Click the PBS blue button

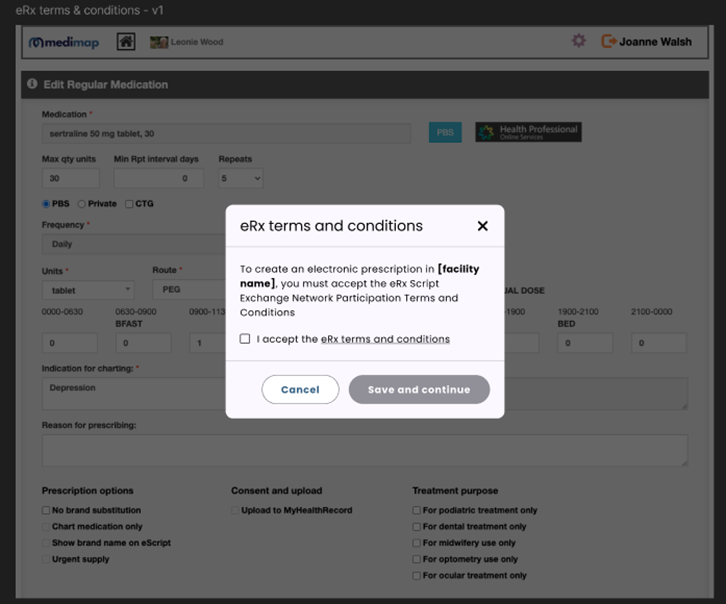click(445, 132)
